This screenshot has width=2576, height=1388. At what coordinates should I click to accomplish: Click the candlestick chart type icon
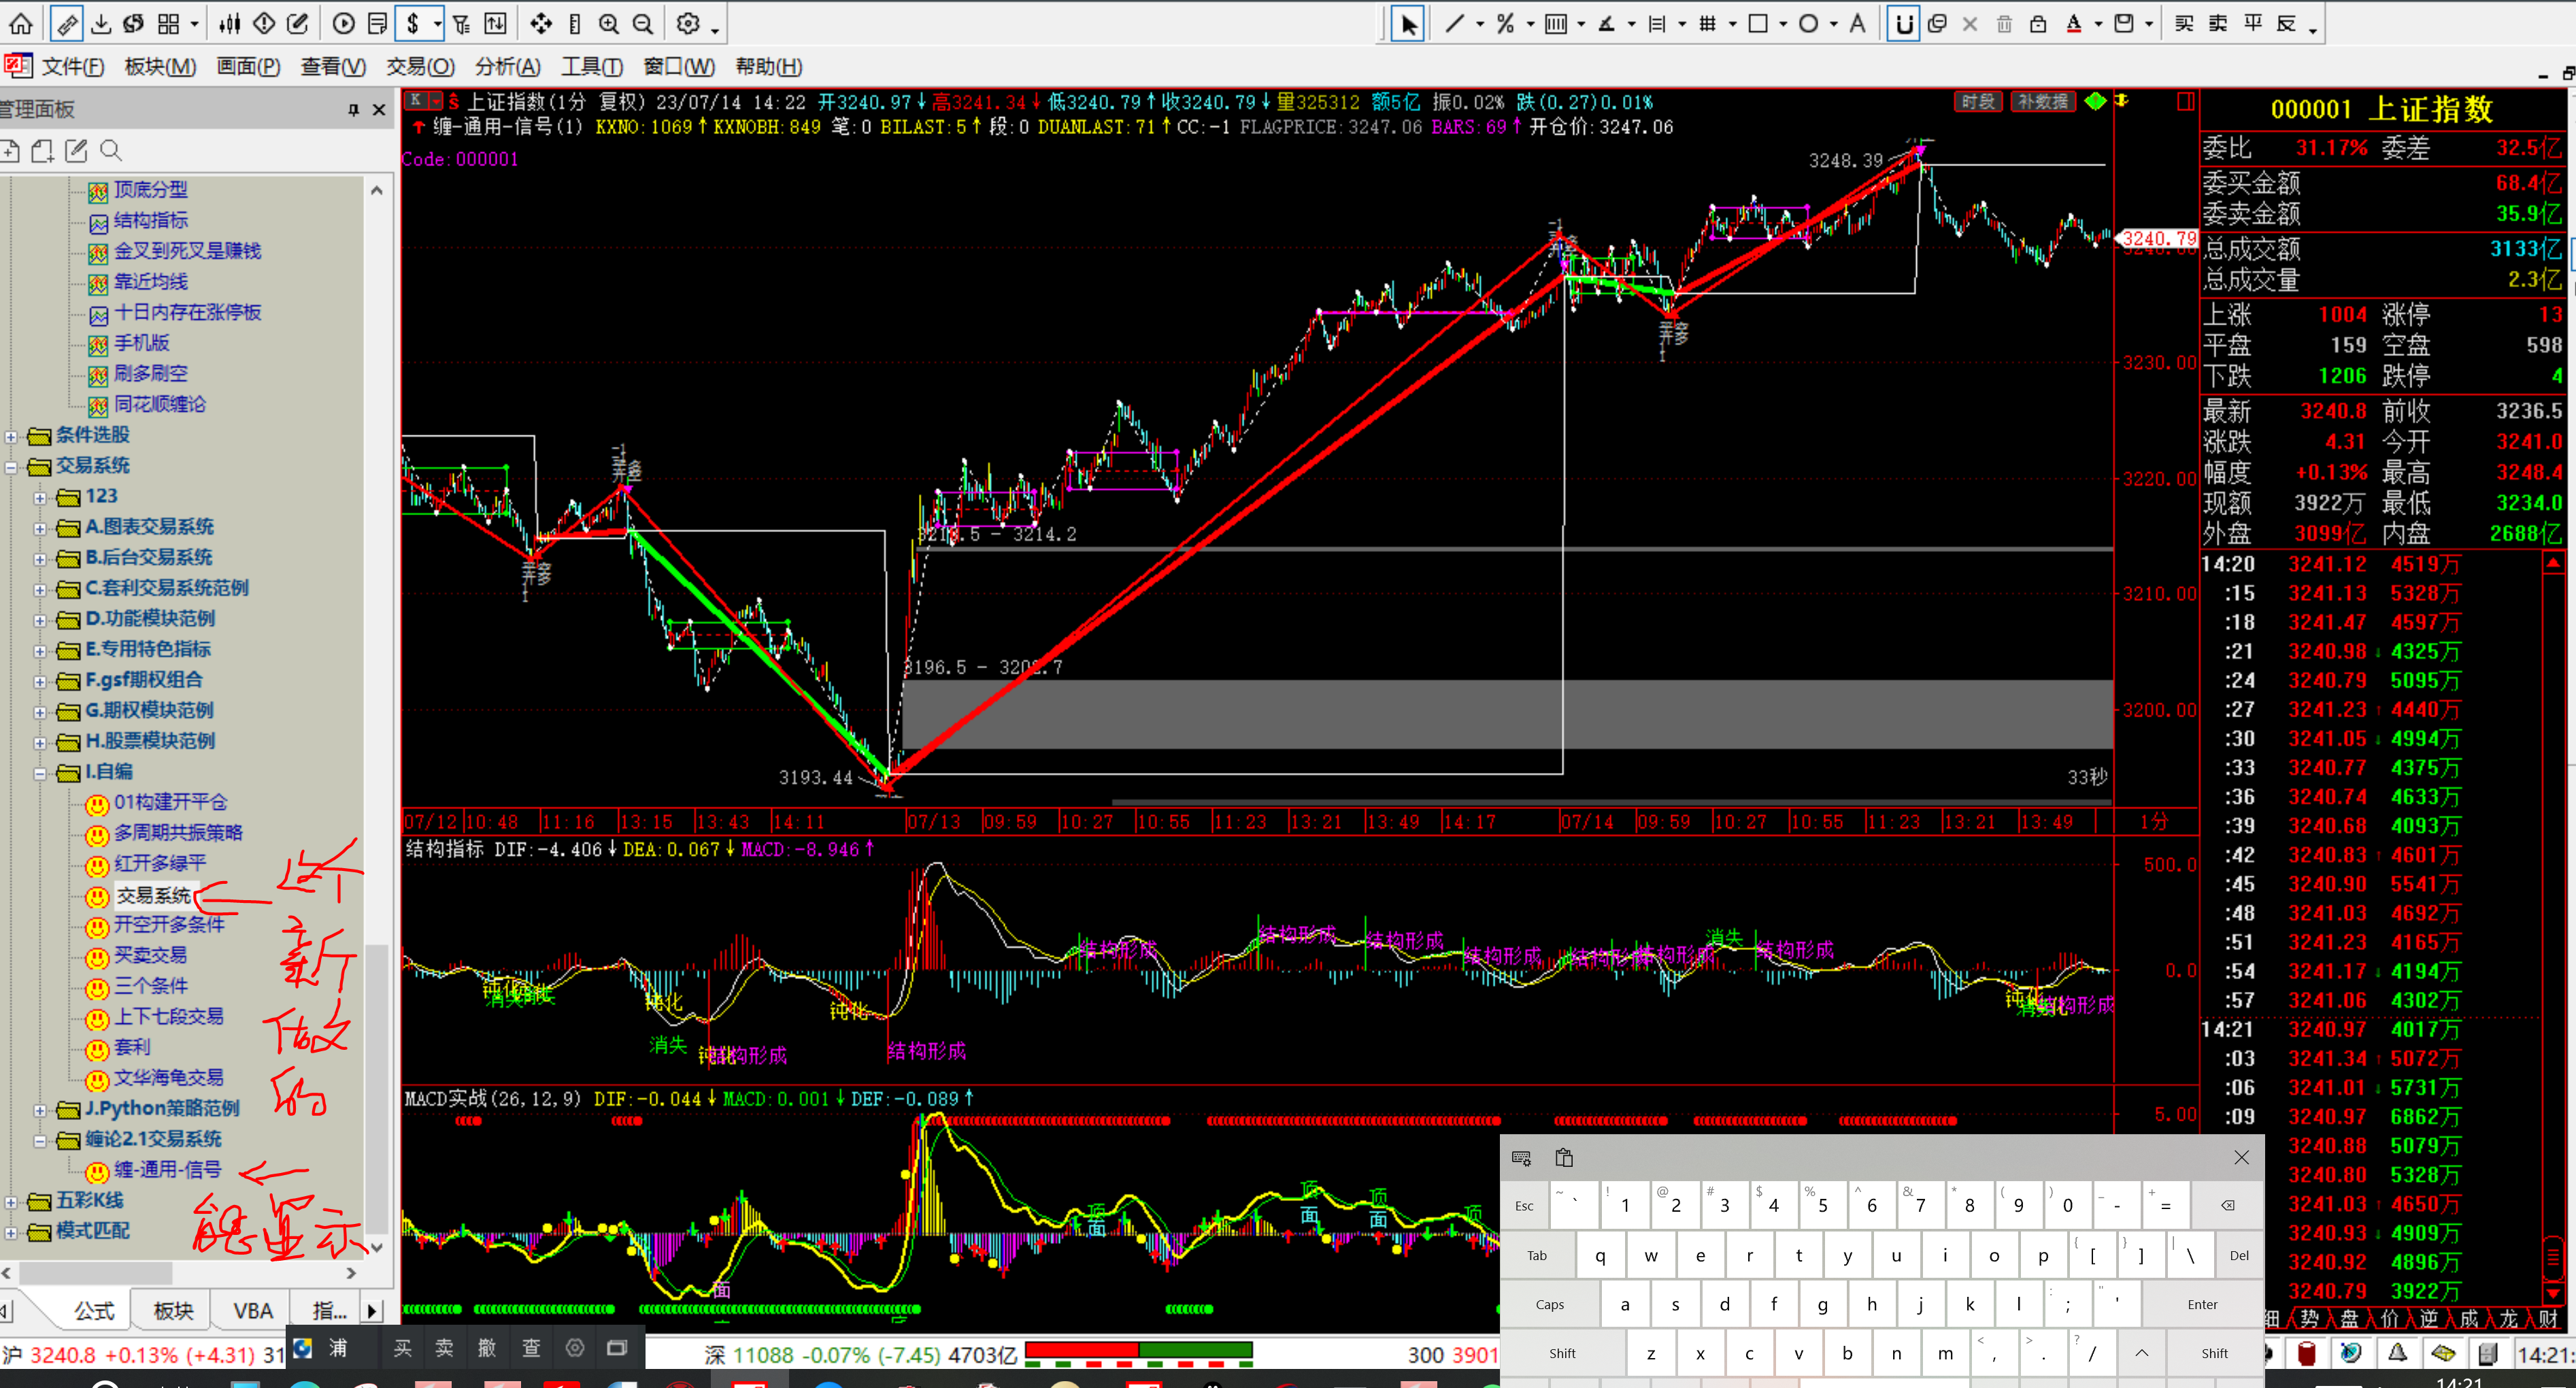230,23
